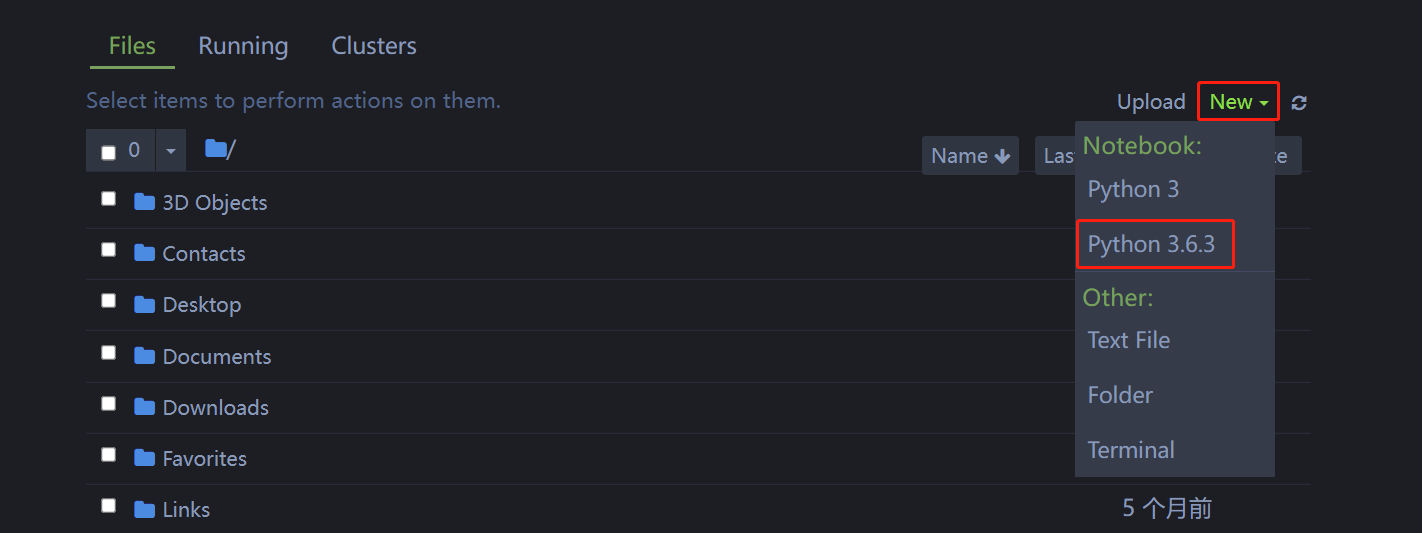Click the root directory breadcrumb folder icon
1422x533 pixels.
pos(216,149)
